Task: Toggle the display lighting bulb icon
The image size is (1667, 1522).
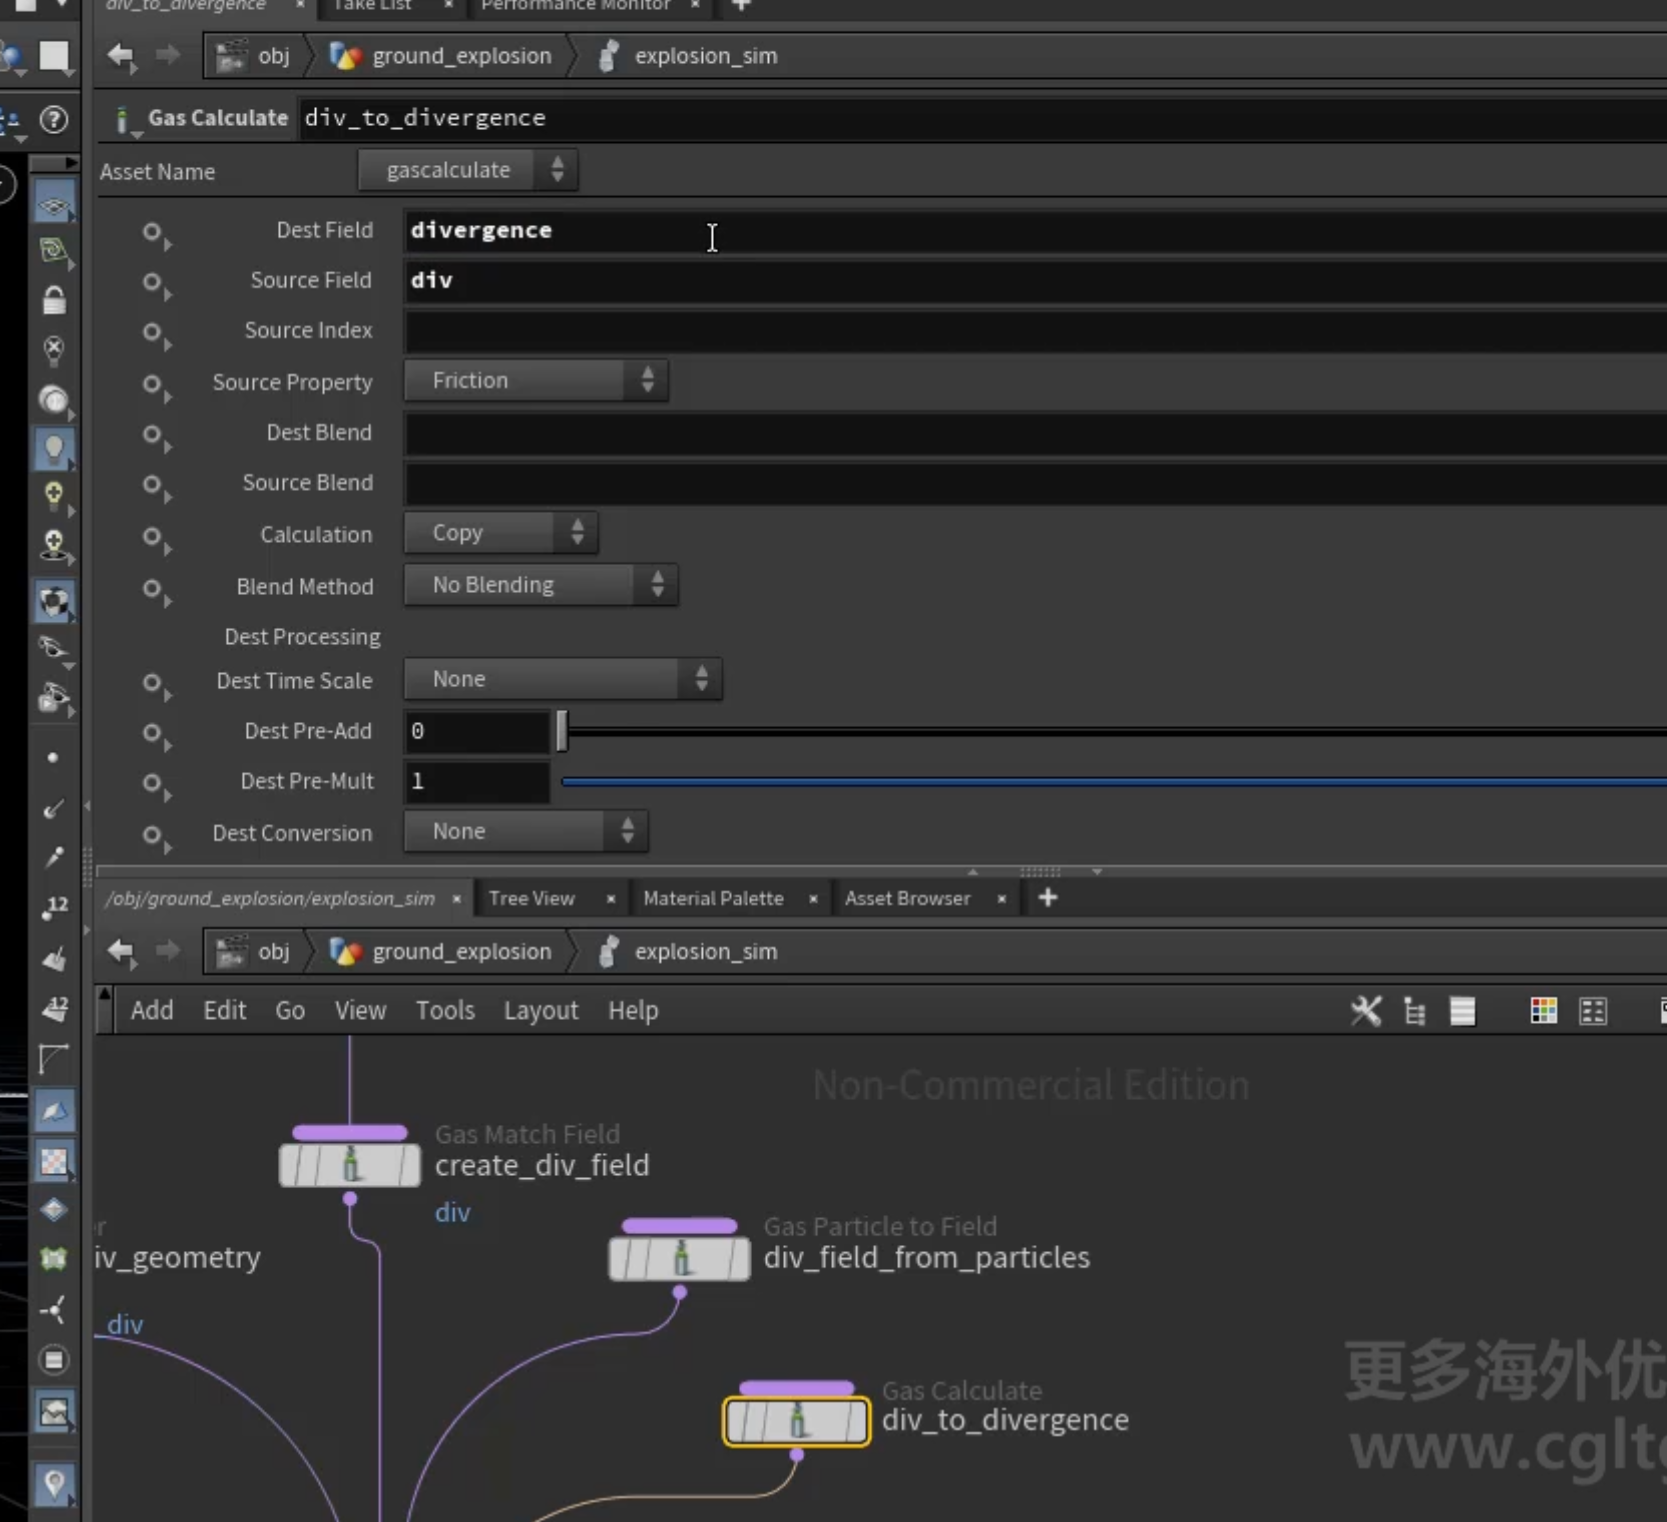Action: pyautogui.click(x=54, y=449)
